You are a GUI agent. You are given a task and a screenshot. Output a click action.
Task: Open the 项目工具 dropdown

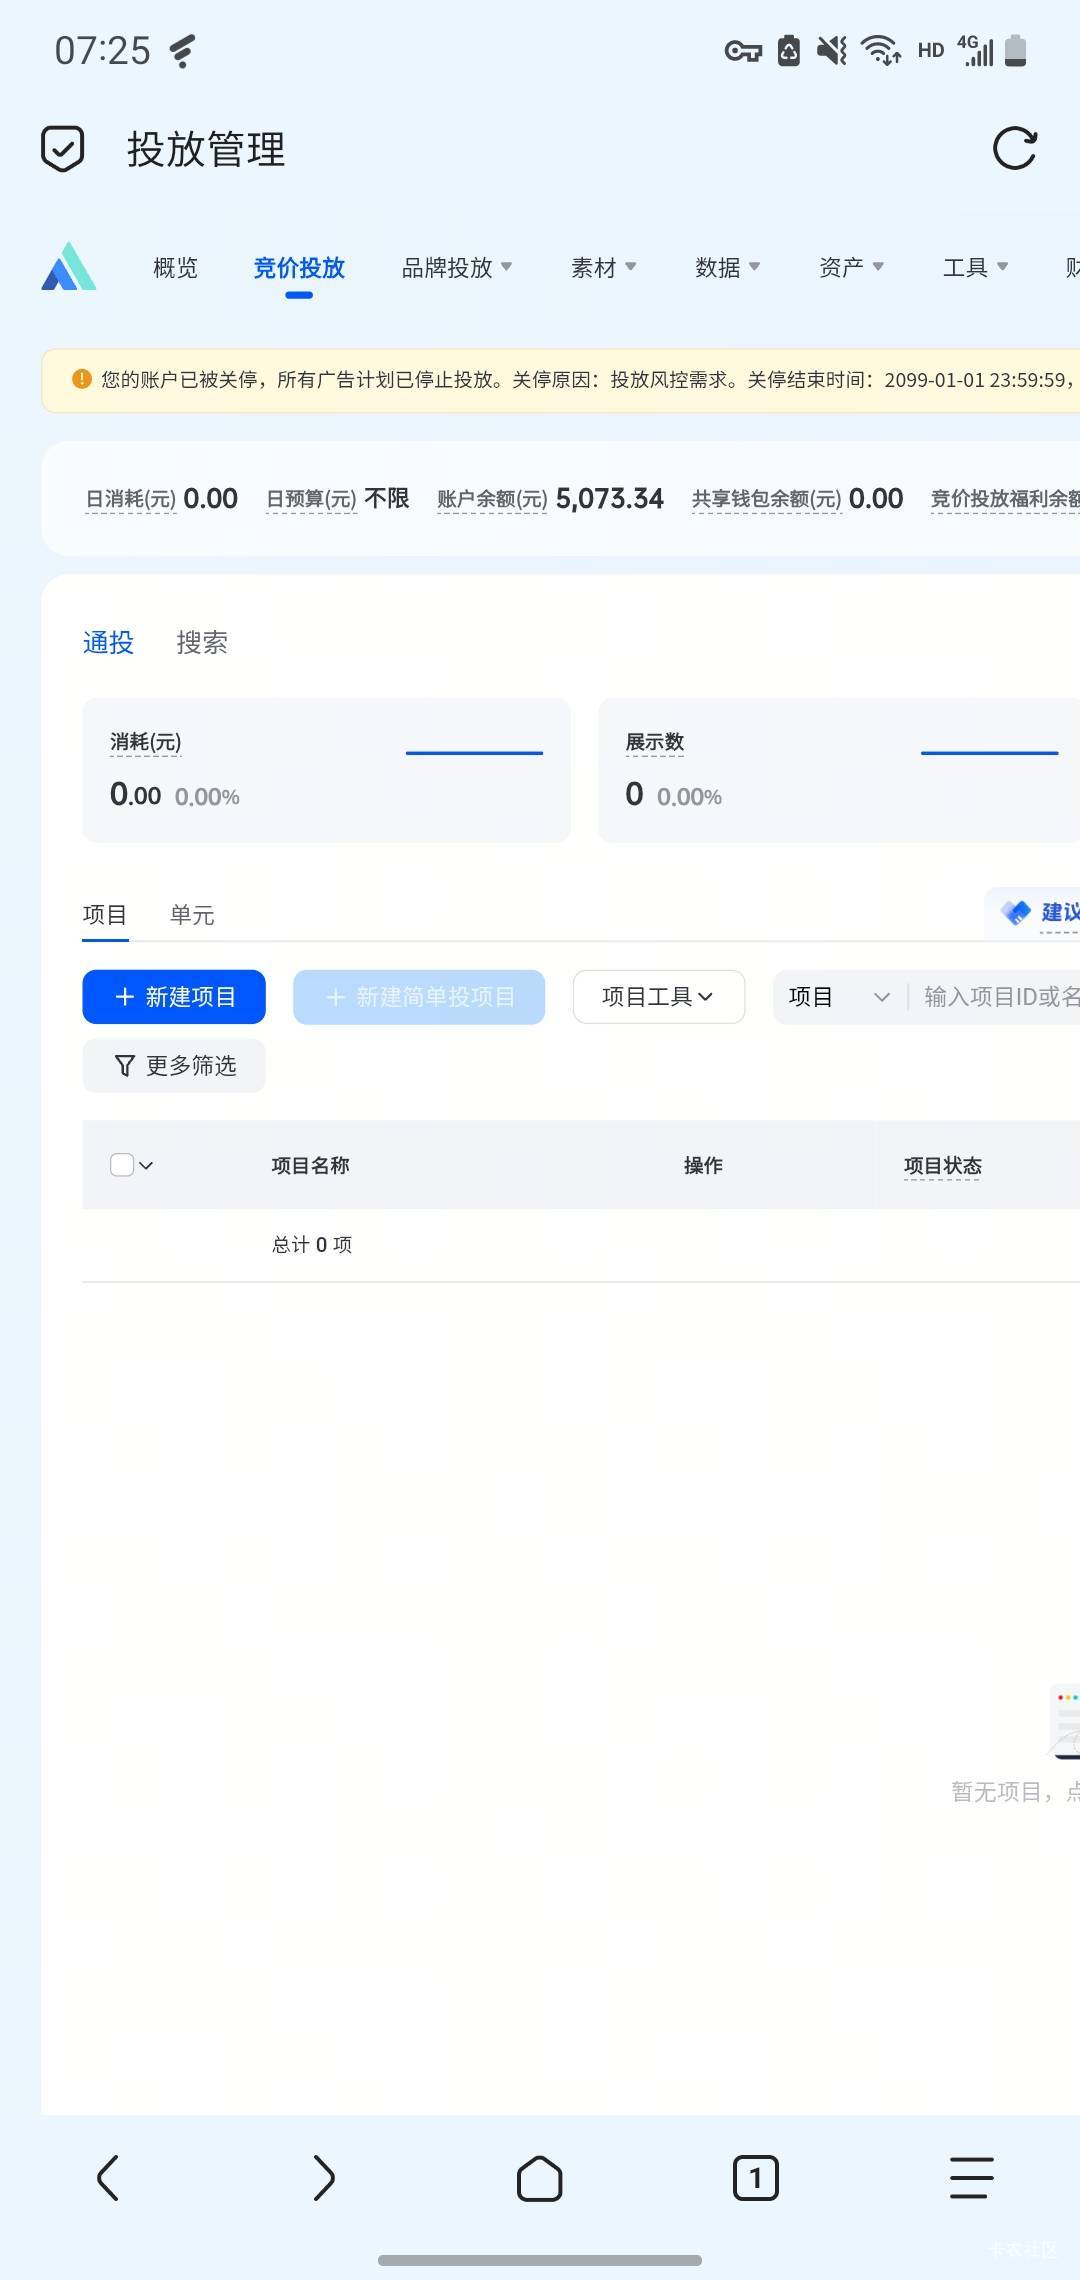click(x=659, y=997)
